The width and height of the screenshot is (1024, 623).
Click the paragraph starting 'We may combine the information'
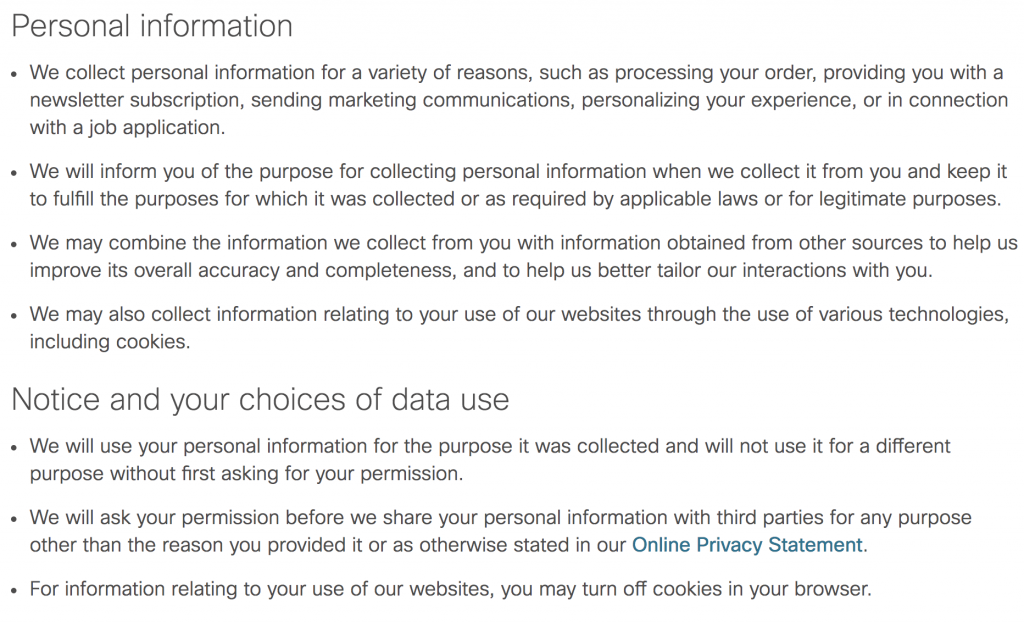(523, 256)
